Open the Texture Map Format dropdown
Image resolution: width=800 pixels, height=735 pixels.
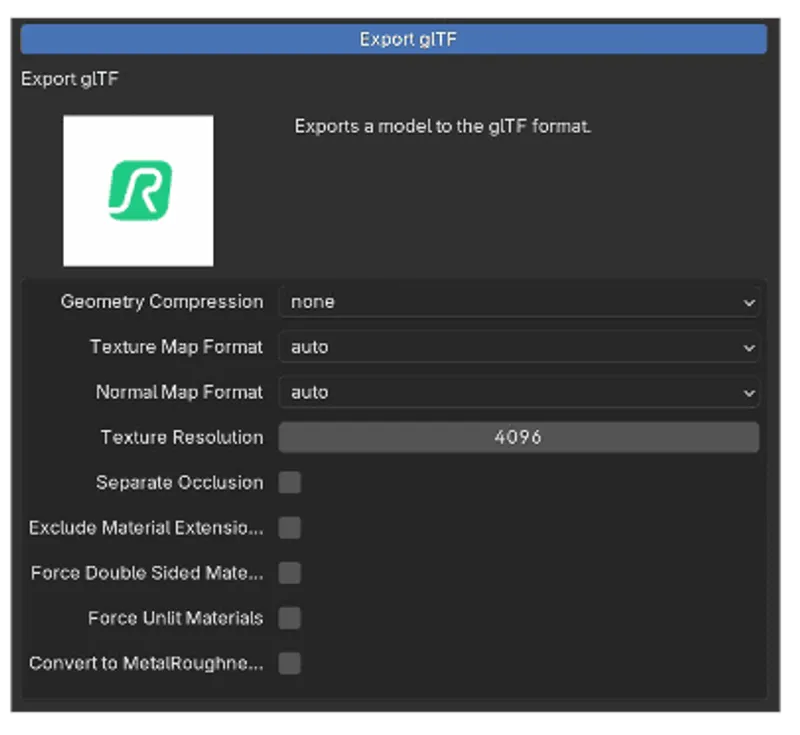tap(519, 347)
